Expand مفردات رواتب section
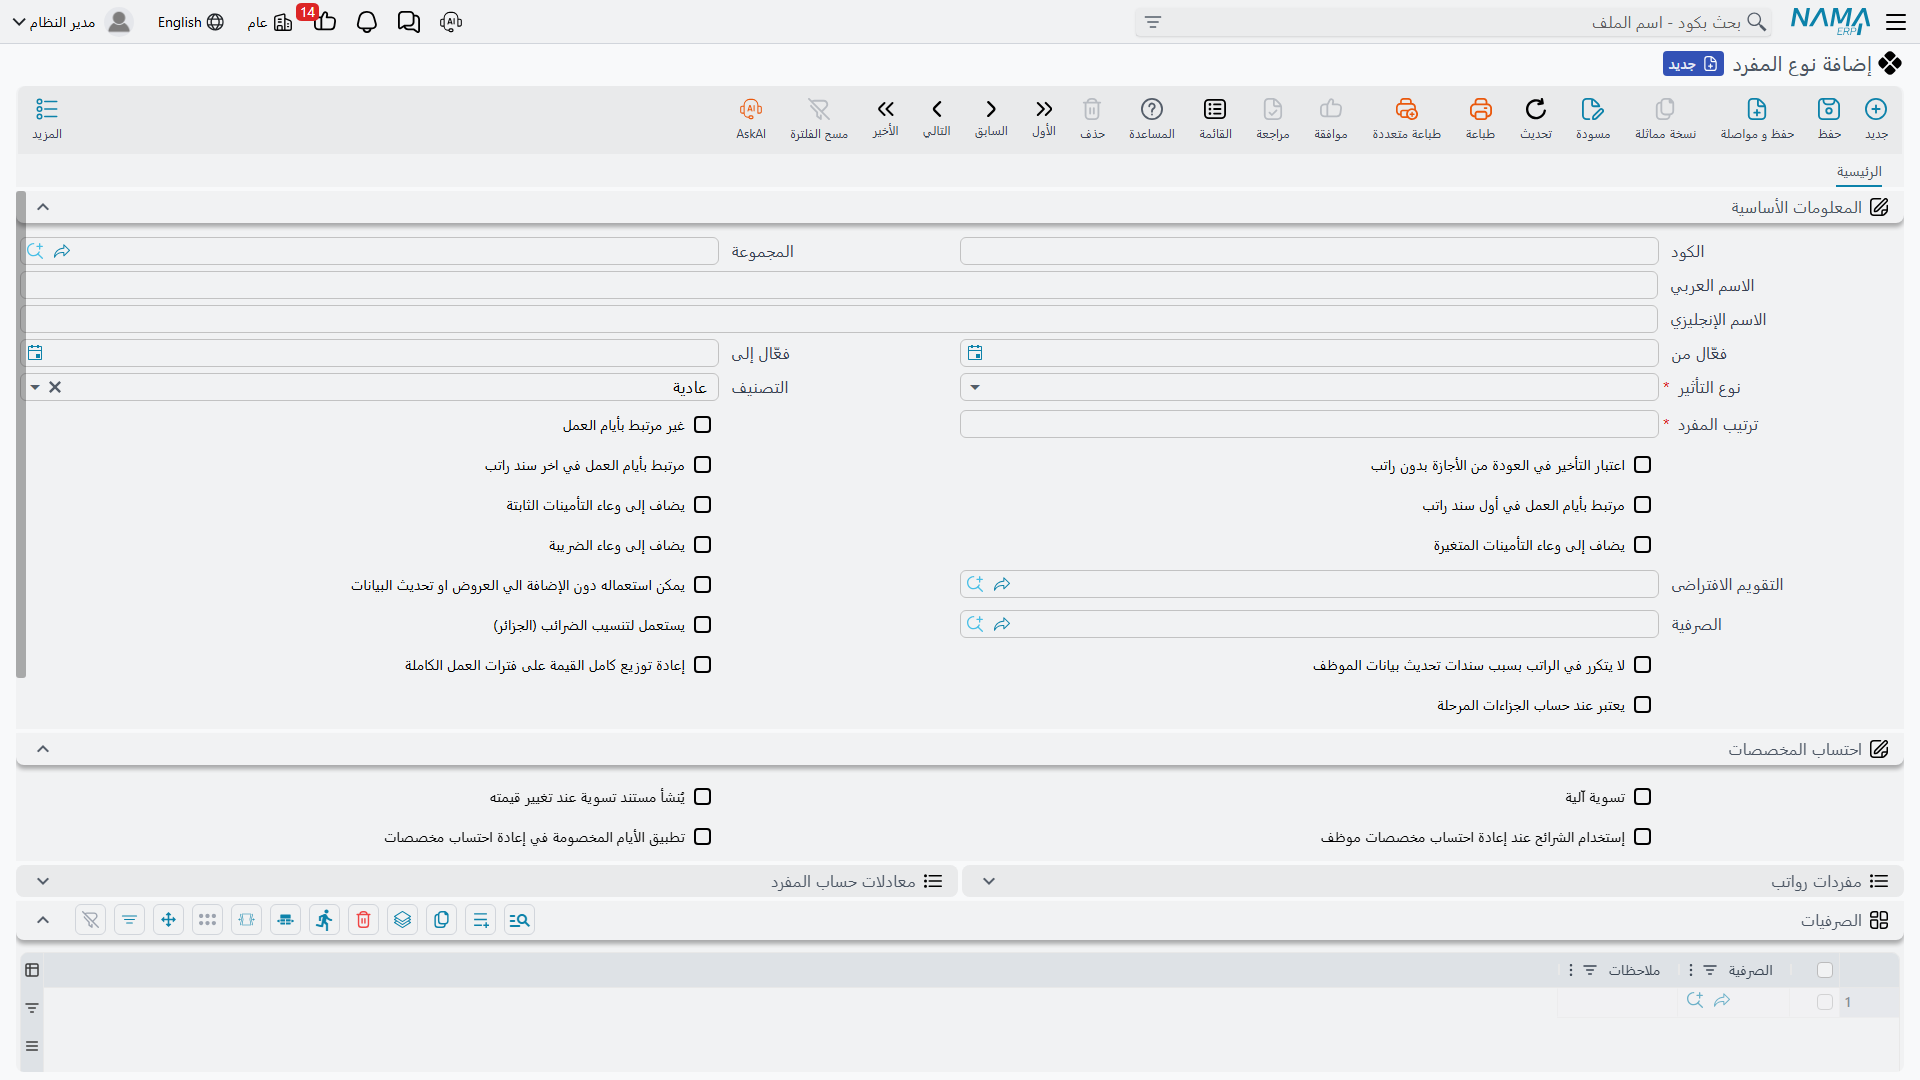 point(989,881)
